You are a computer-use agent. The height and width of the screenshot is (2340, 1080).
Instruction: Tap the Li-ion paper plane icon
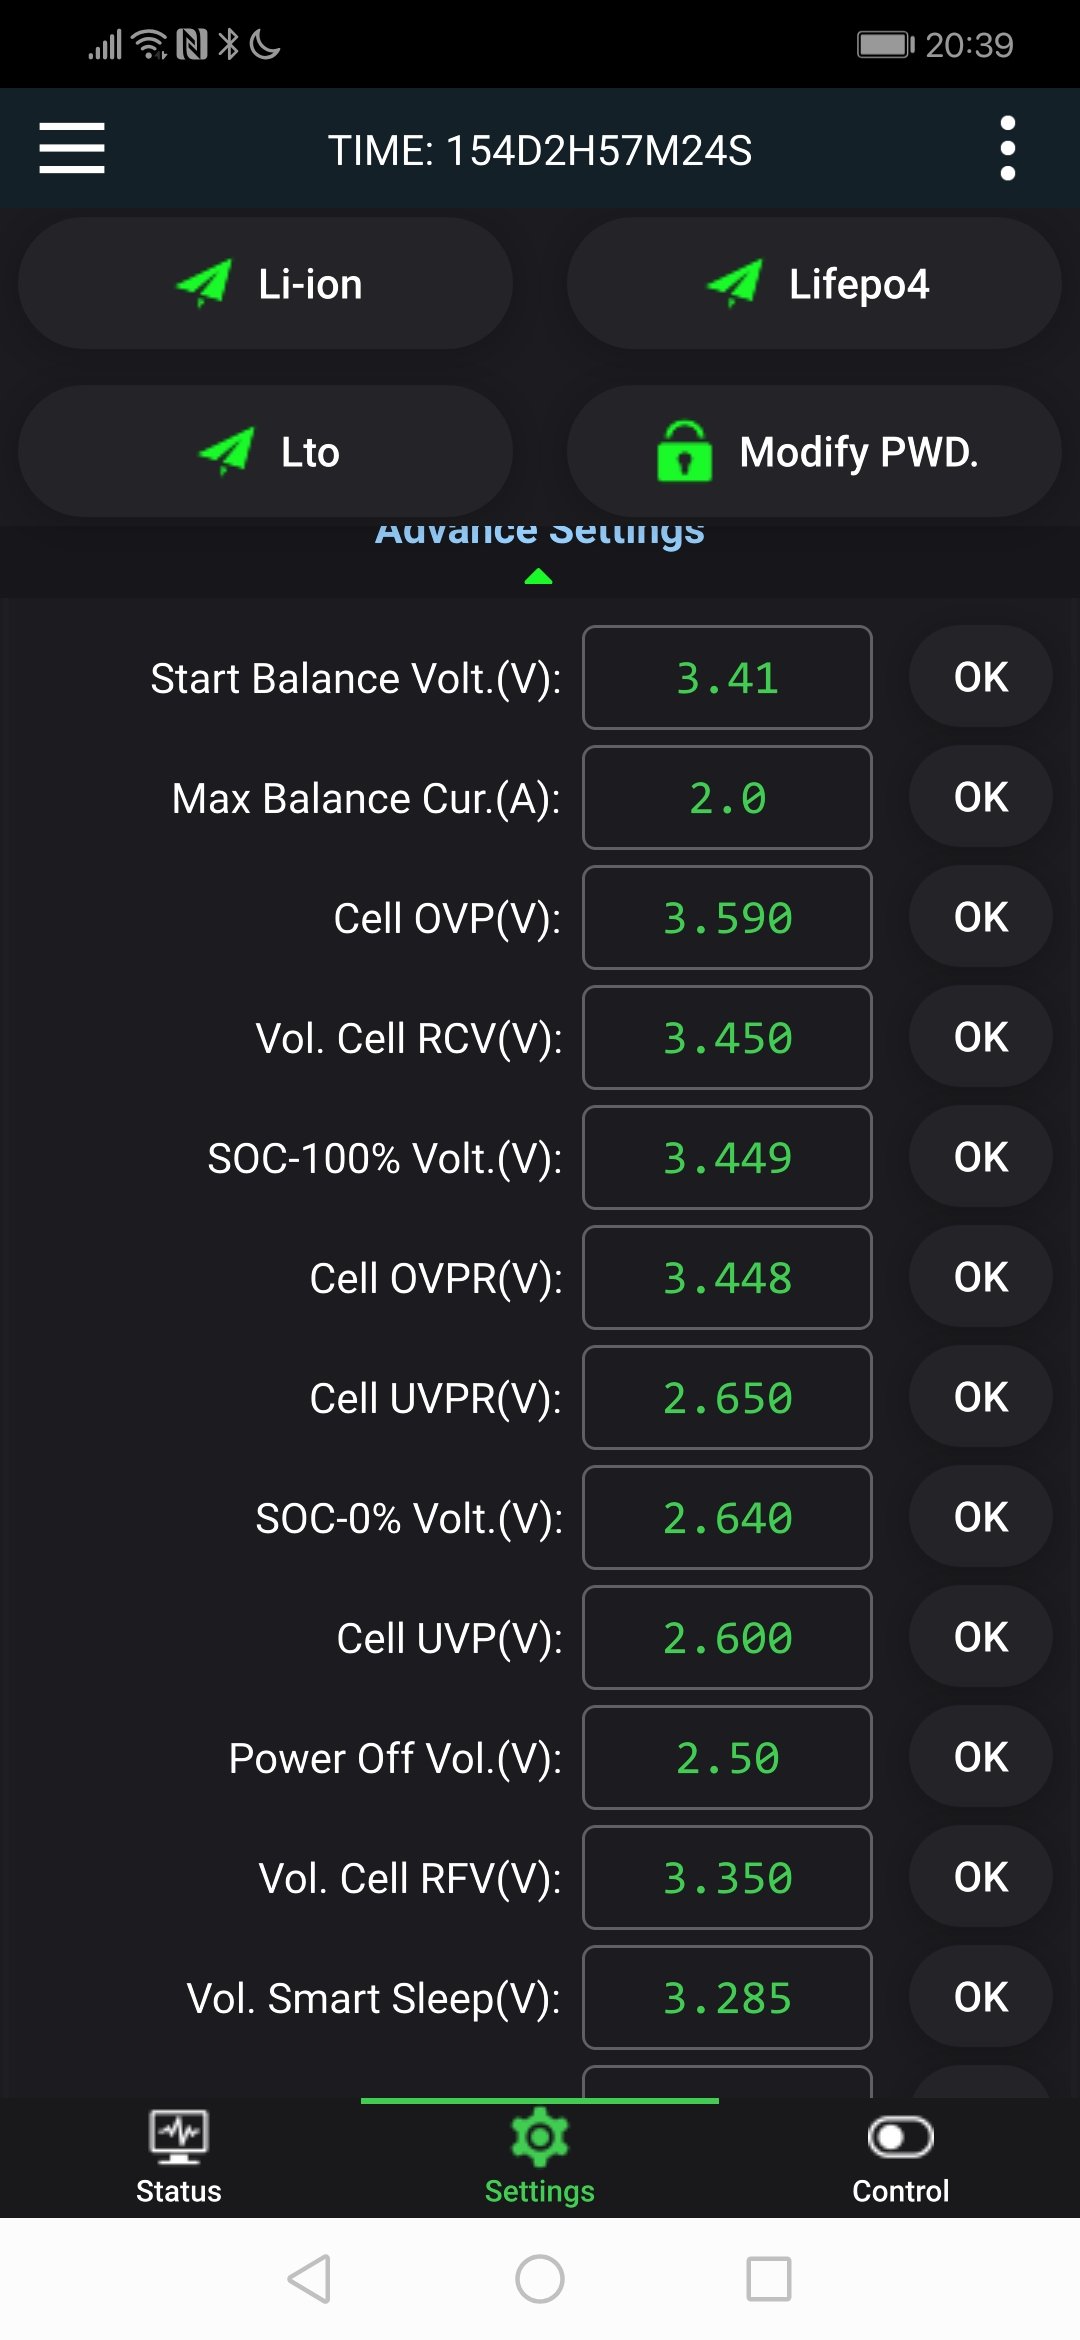click(204, 284)
